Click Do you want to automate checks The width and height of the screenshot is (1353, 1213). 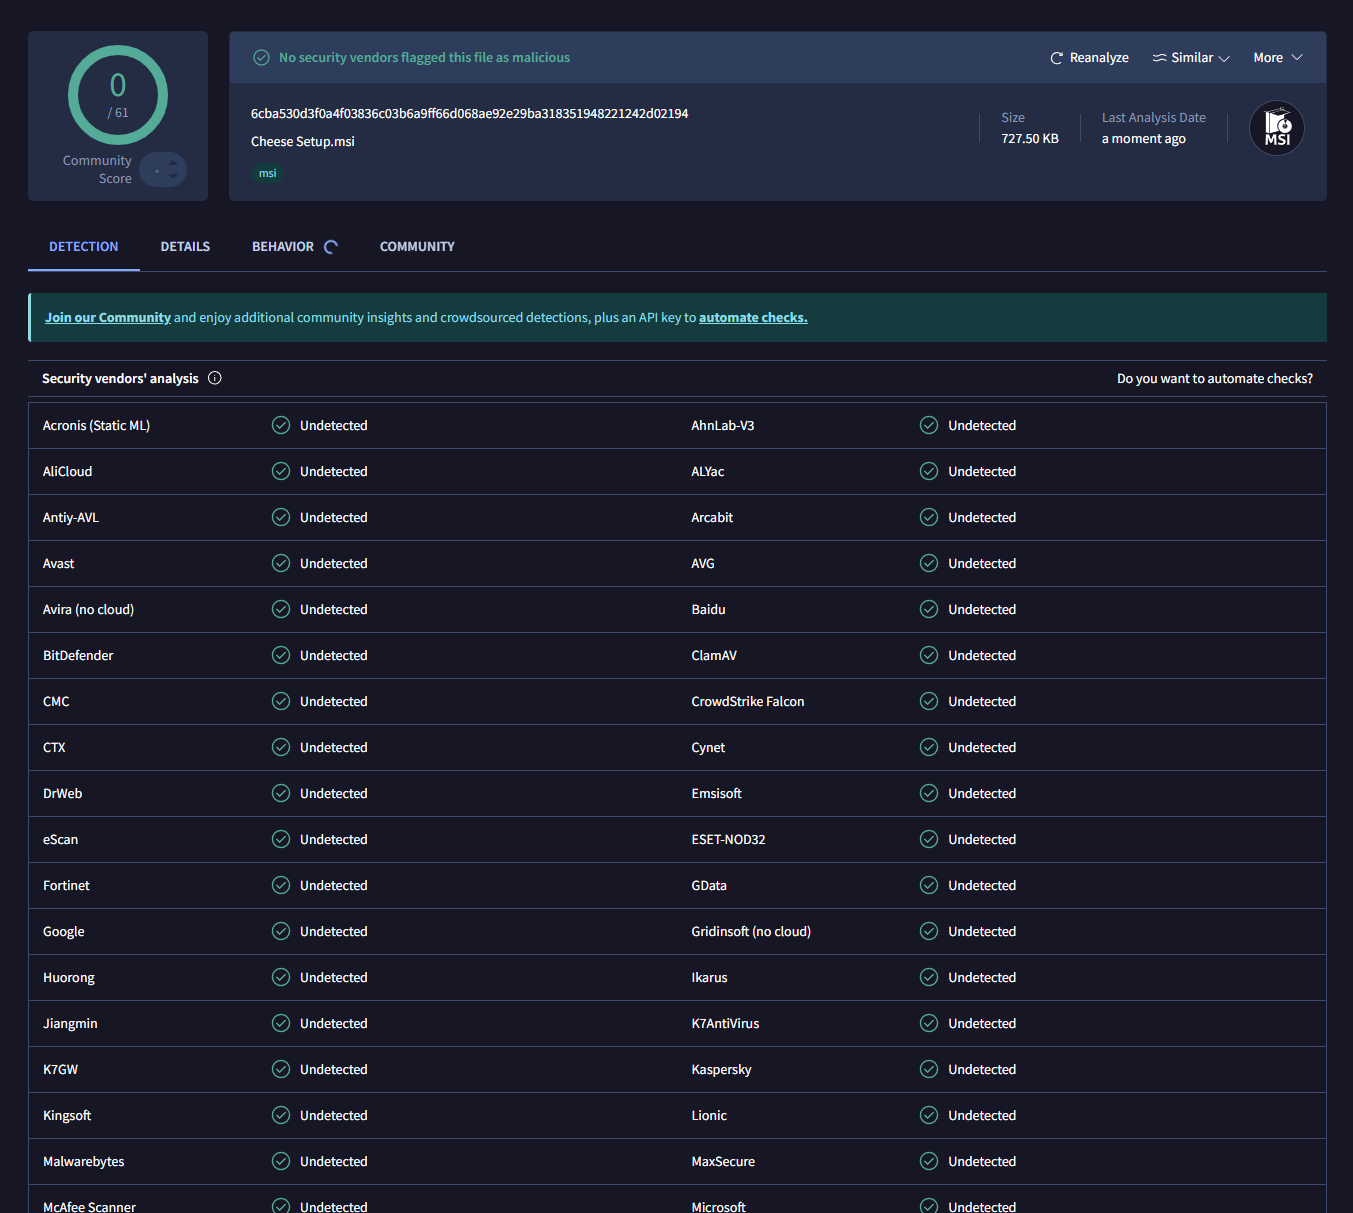click(1215, 379)
